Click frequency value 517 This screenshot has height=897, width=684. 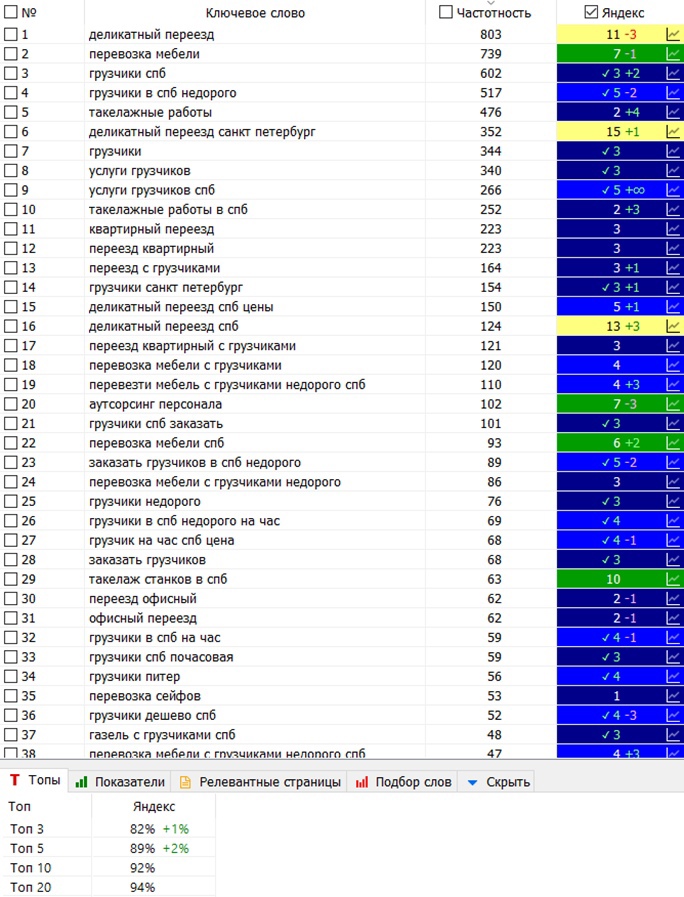(491, 93)
